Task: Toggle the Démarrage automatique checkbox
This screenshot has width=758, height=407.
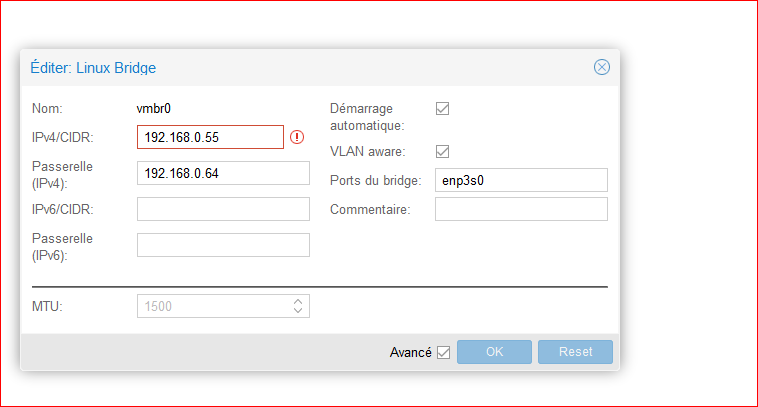Action: click(442, 108)
